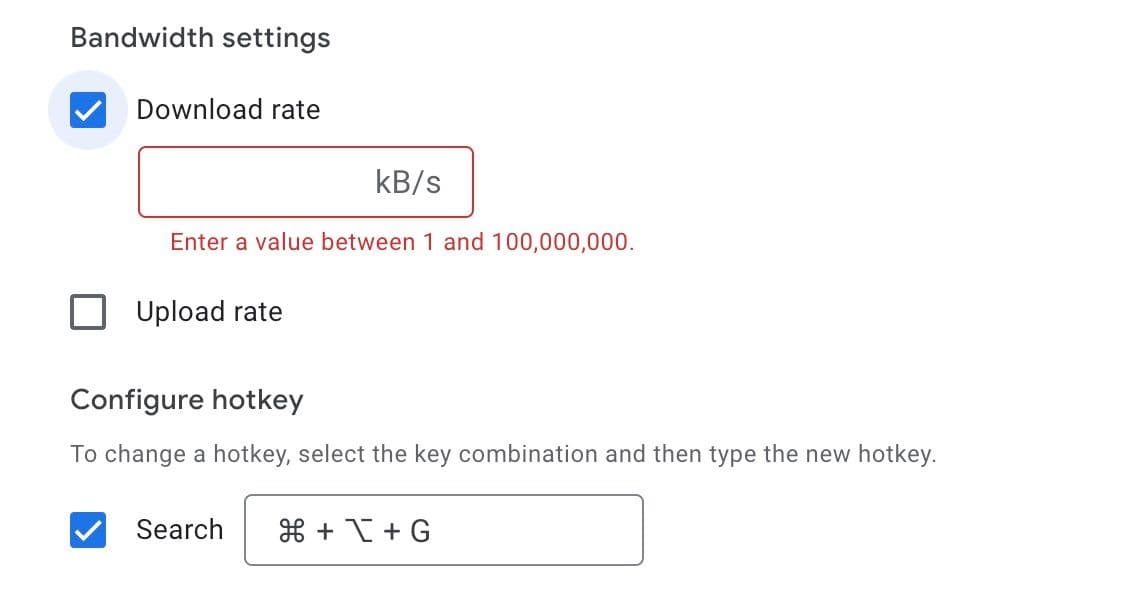This screenshot has width=1130, height=602.
Task: Enable the Upload rate checkbox
Action: click(x=88, y=312)
